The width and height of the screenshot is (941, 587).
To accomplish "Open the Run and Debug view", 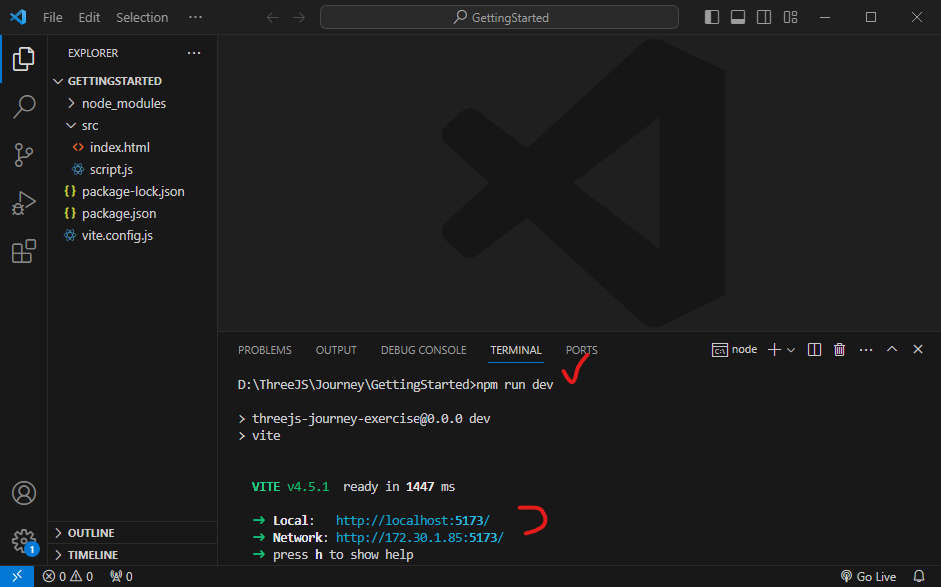I will click(23, 203).
